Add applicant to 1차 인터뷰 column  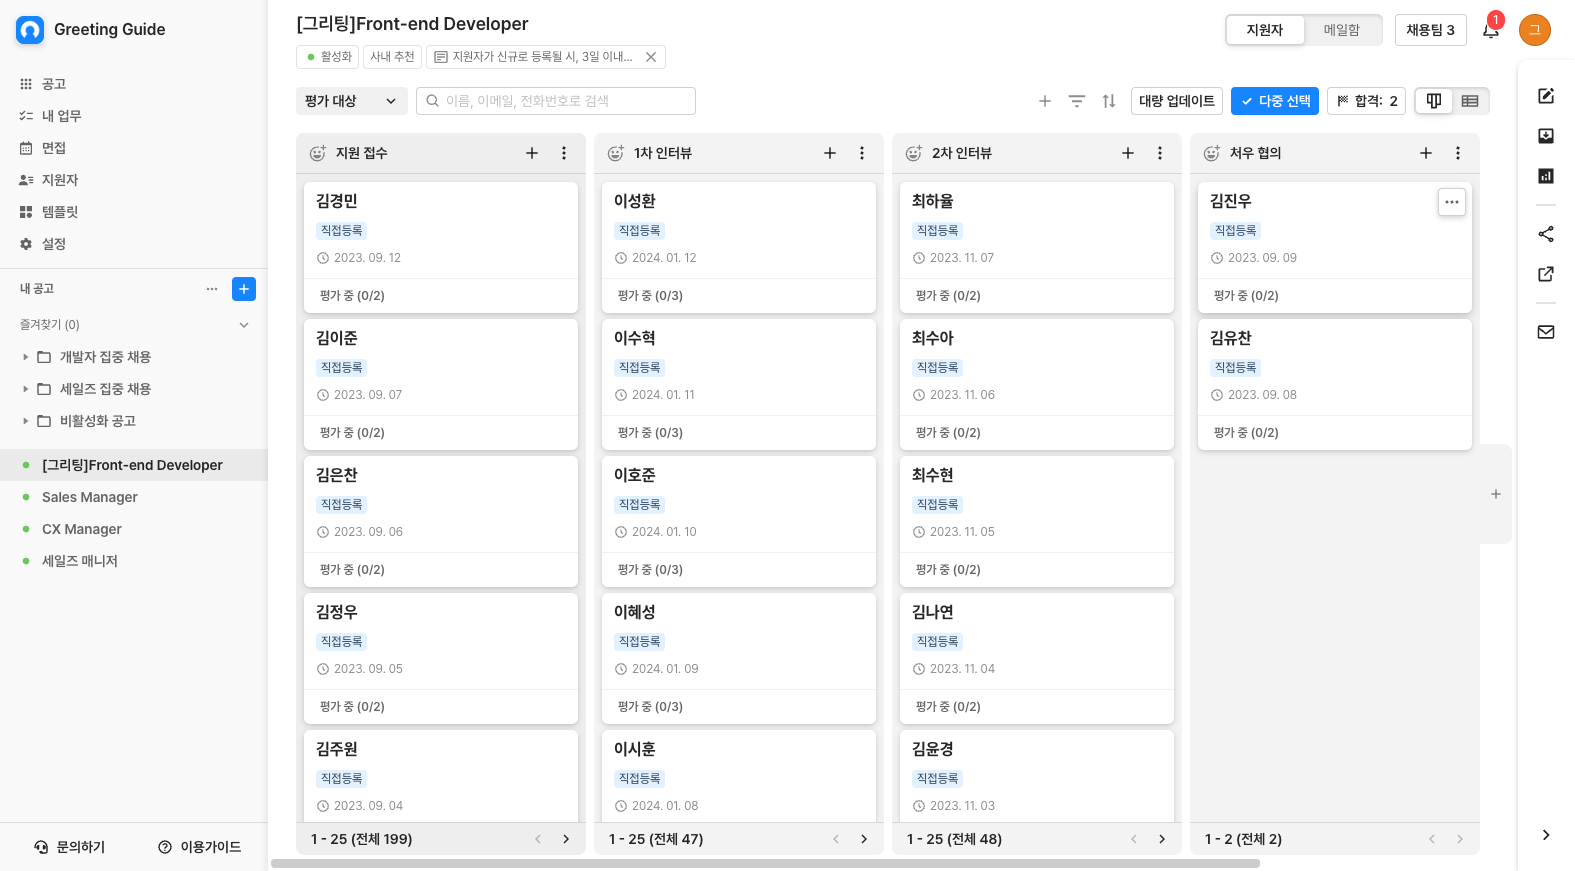click(x=830, y=153)
